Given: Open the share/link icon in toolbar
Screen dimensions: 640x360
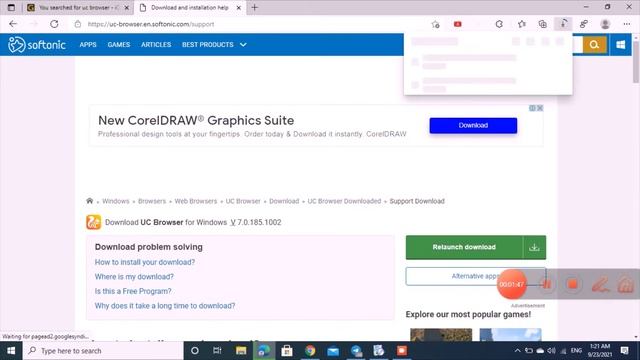Looking at the screenshot, I should coord(584,24).
